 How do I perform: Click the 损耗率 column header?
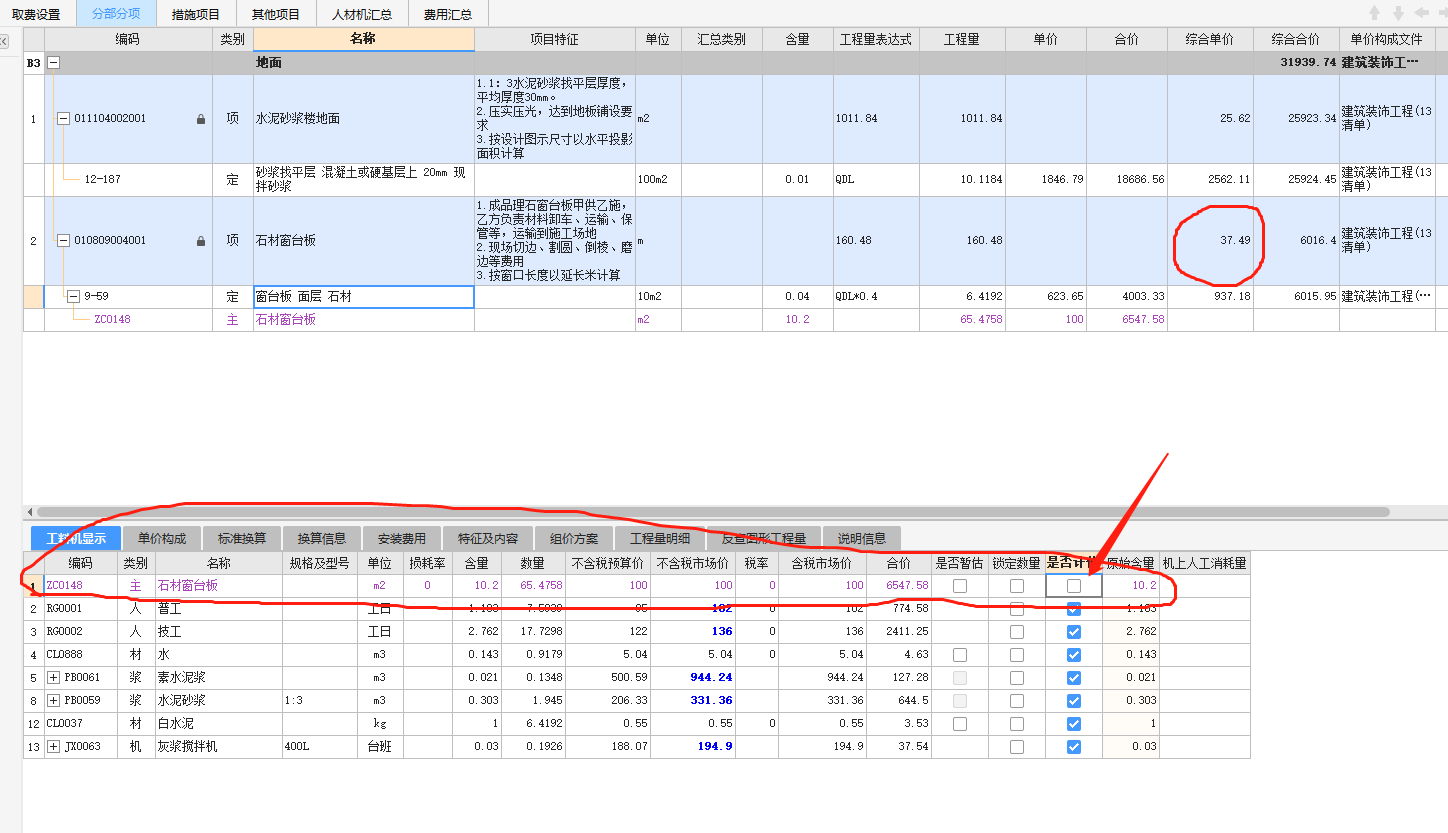pyautogui.click(x=427, y=563)
